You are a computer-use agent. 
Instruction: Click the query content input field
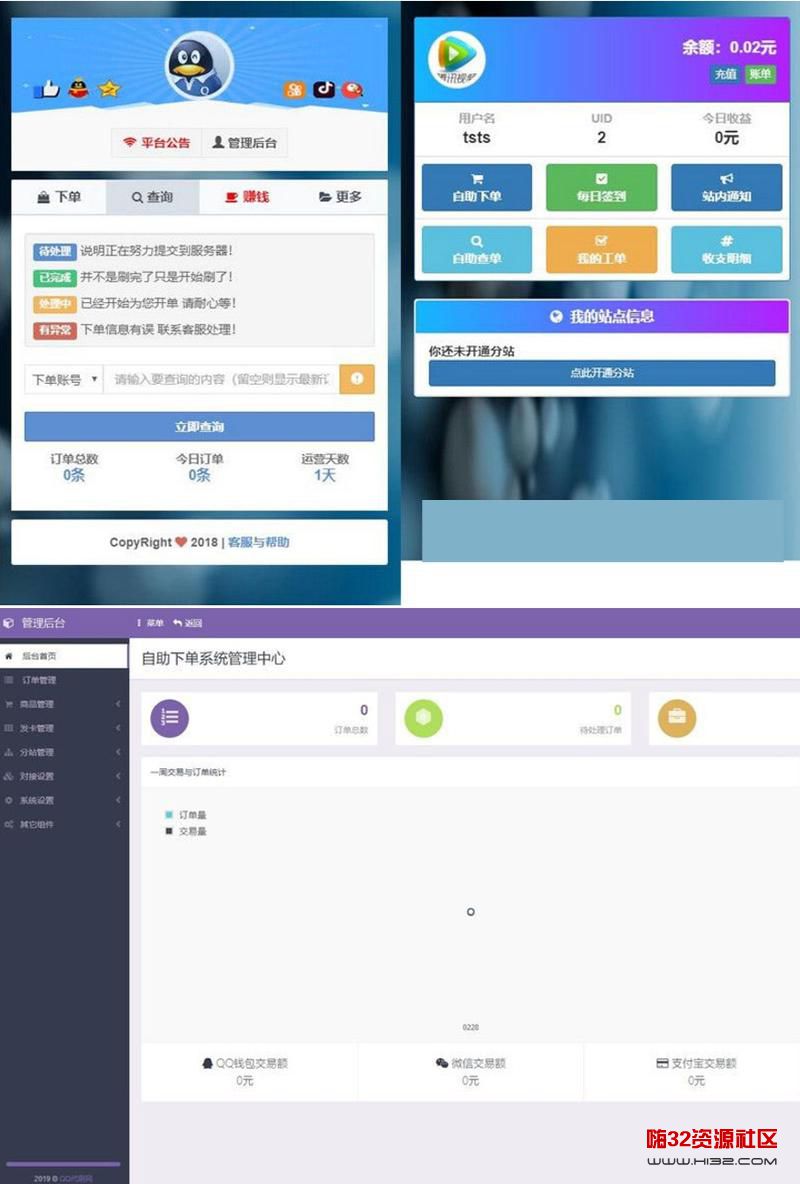tap(221, 380)
